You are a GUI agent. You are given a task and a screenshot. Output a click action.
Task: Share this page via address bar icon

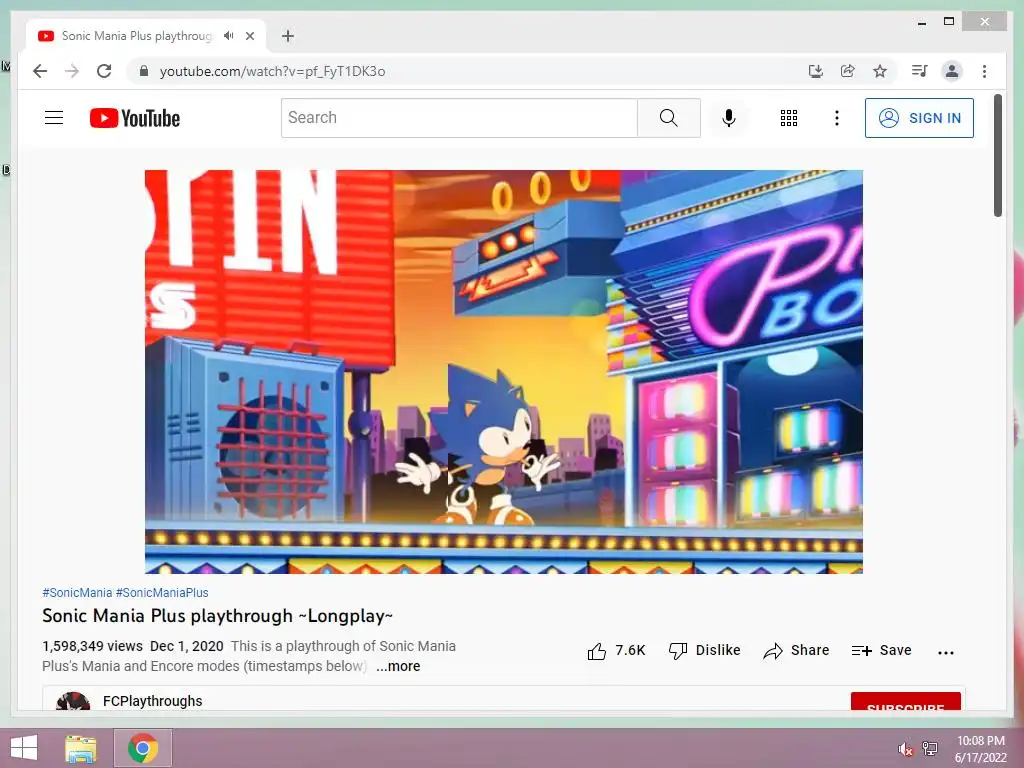click(848, 71)
